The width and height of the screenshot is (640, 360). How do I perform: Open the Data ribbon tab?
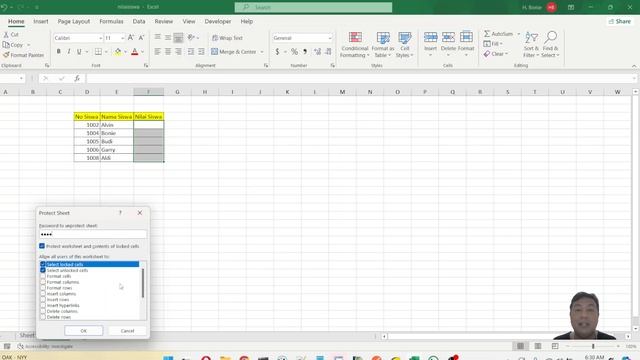coord(139,21)
